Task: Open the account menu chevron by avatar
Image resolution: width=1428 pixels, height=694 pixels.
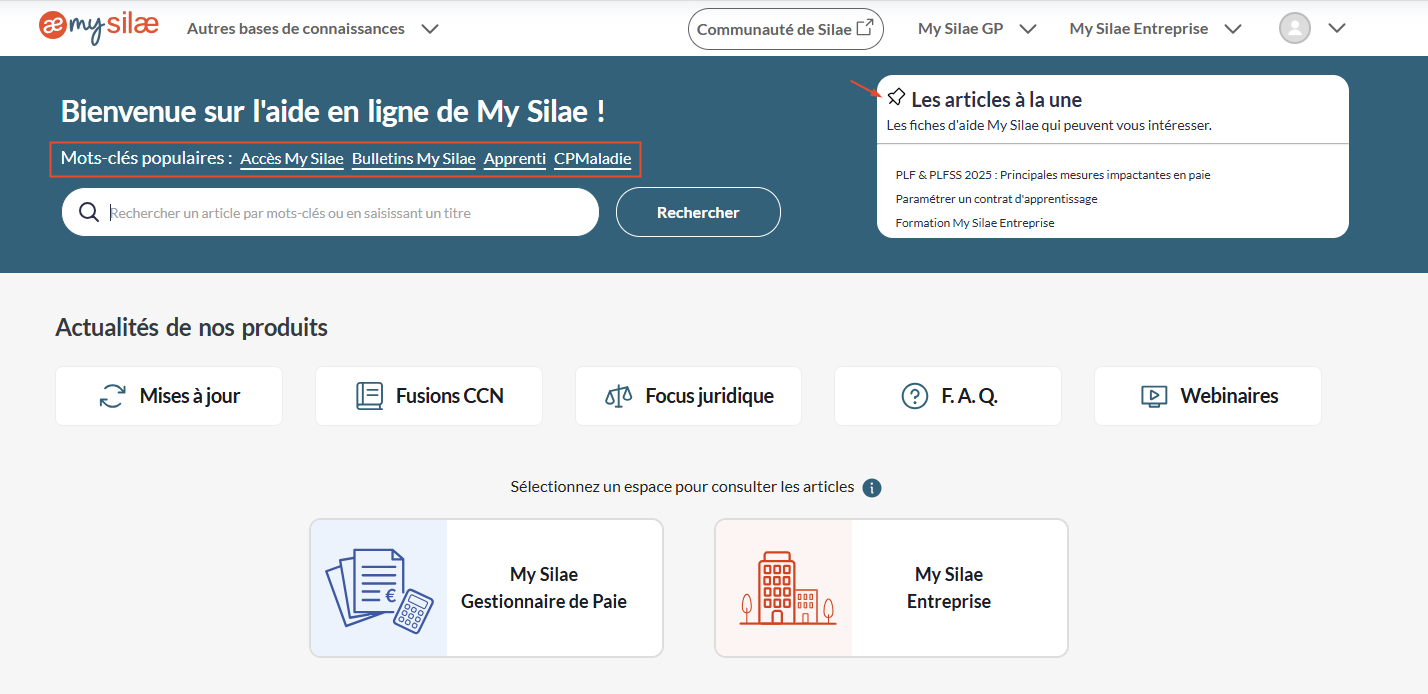Action: 1337,29
